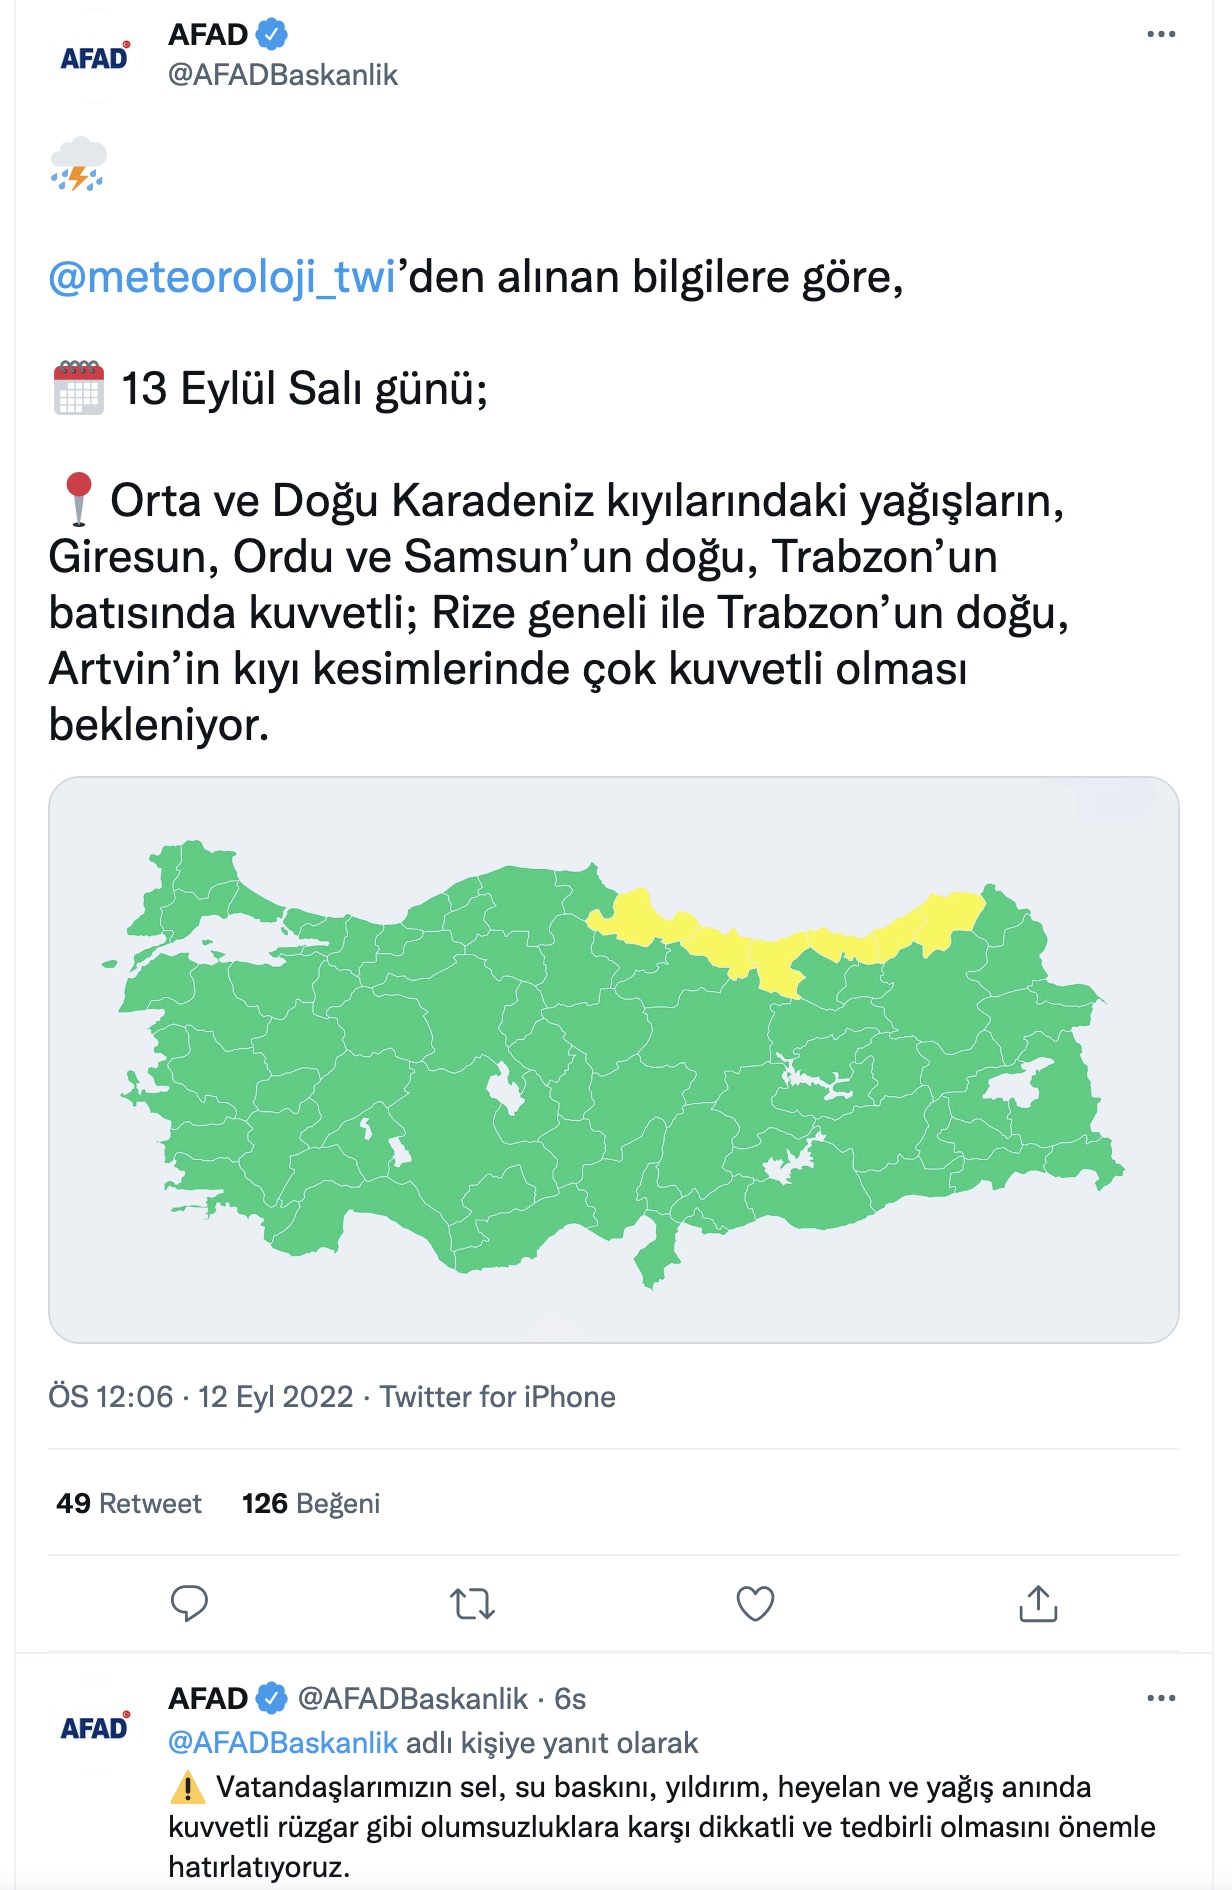This screenshot has width=1232, height=1890.
Task: Open more options for the main tweet
Action: pyautogui.click(x=1161, y=34)
